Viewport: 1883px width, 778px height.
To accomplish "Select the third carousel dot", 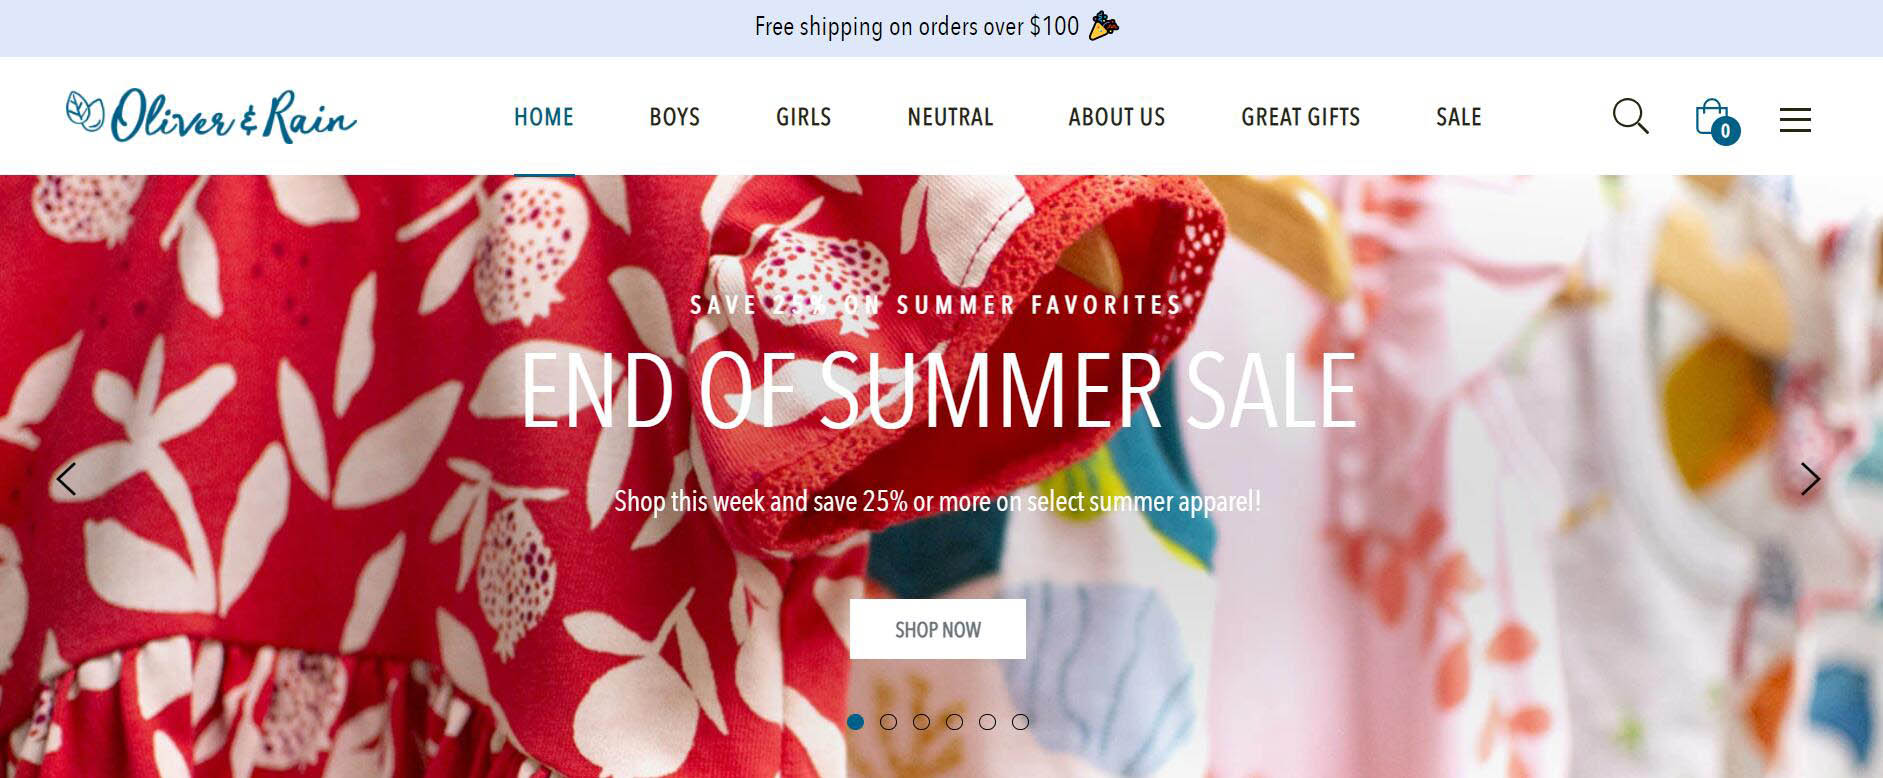I will tap(921, 722).
